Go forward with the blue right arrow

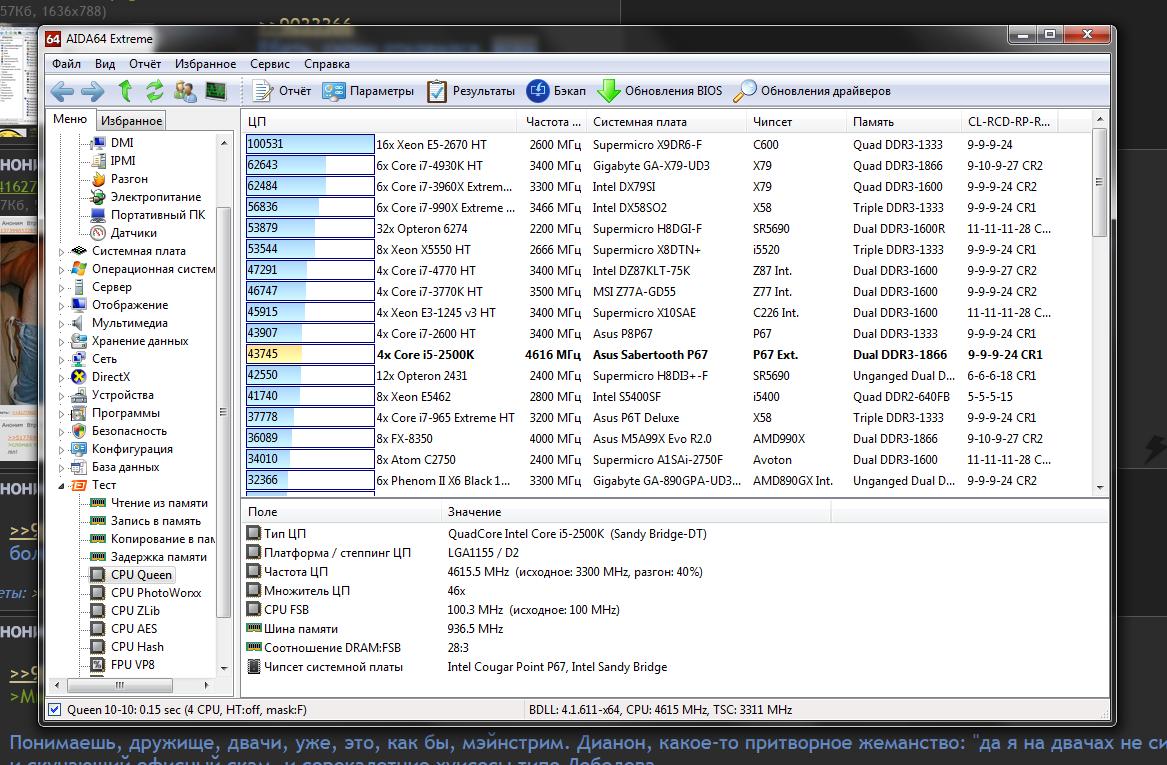pos(92,92)
